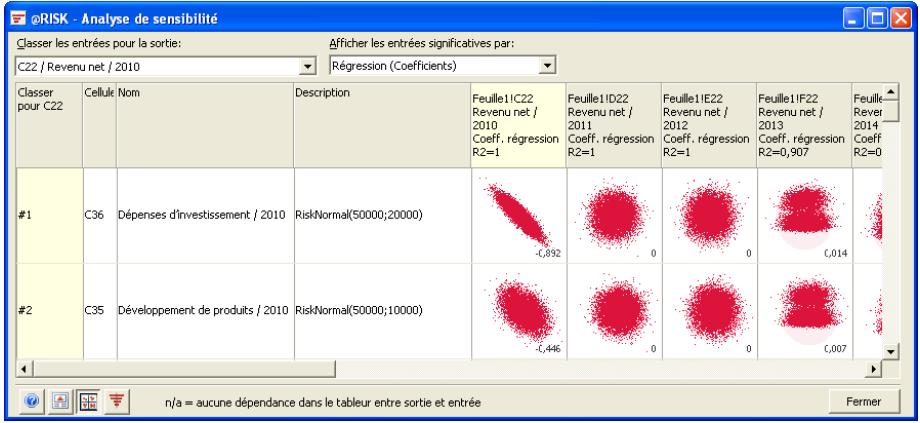Toggle the scatter plot grid view icon
The width and height of the screenshot is (920, 423).
point(89,401)
